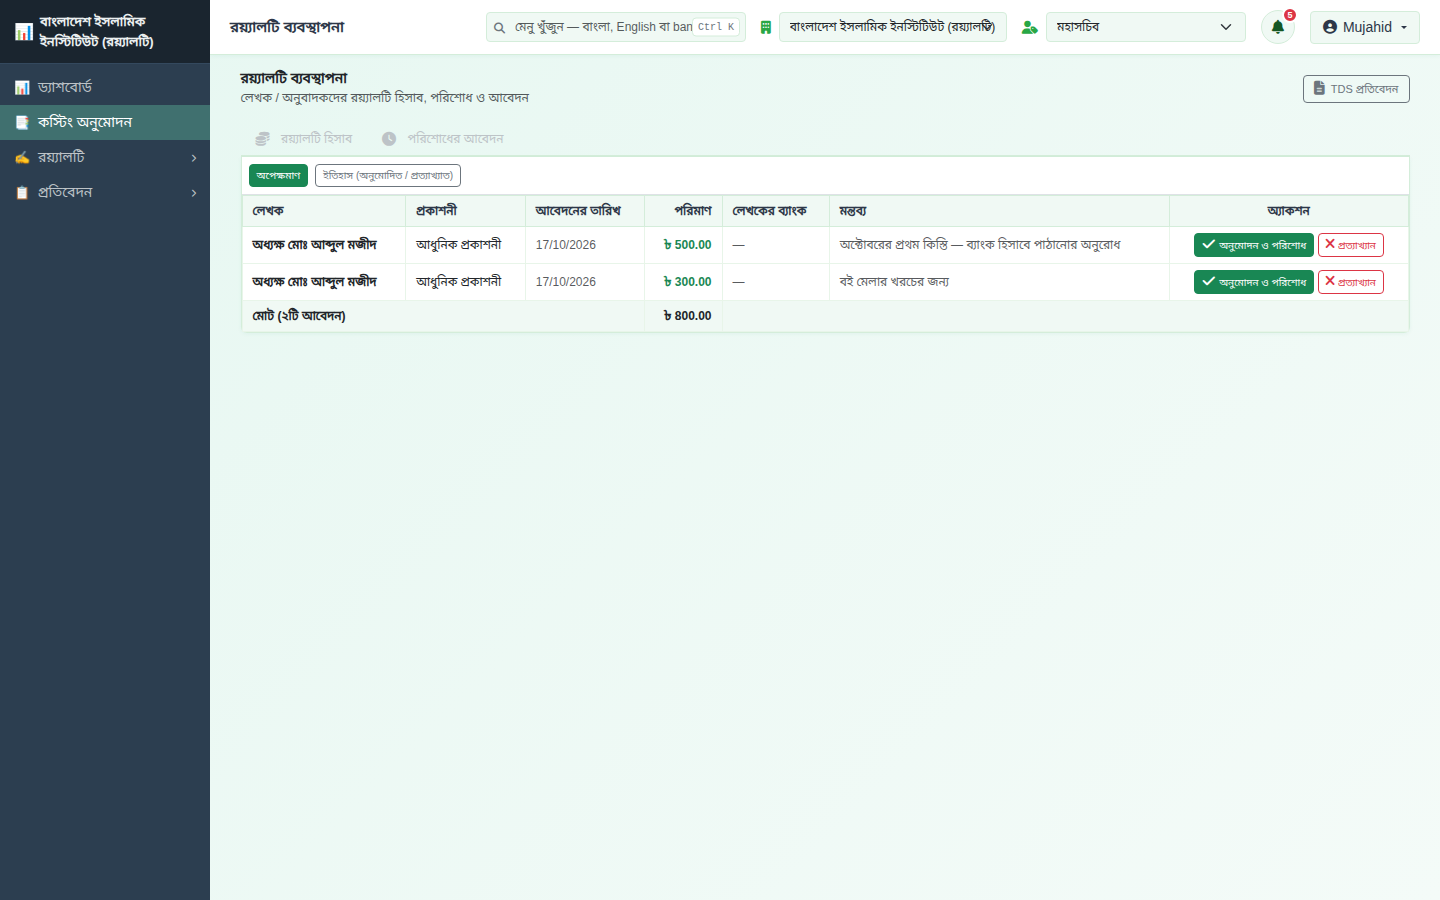The width and height of the screenshot is (1440, 900).
Task: Click the notification count badge 5
Action: coord(1290,15)
